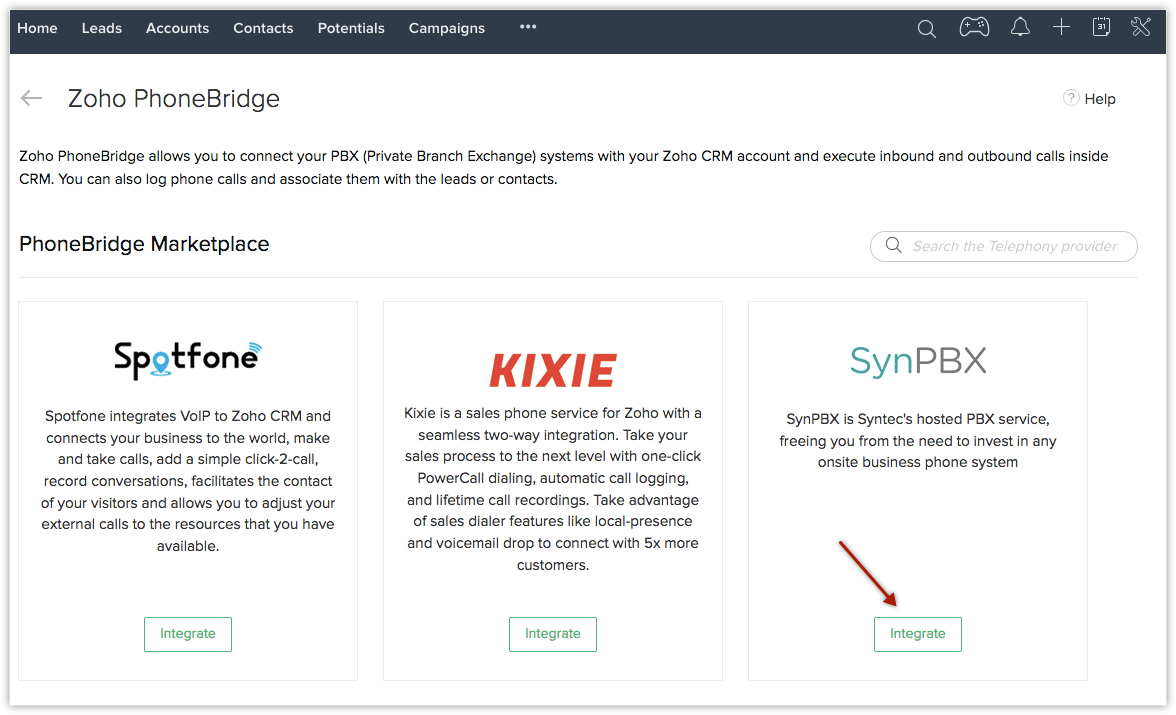
Task: Open the Campaigns module
Action: (447, 29)
